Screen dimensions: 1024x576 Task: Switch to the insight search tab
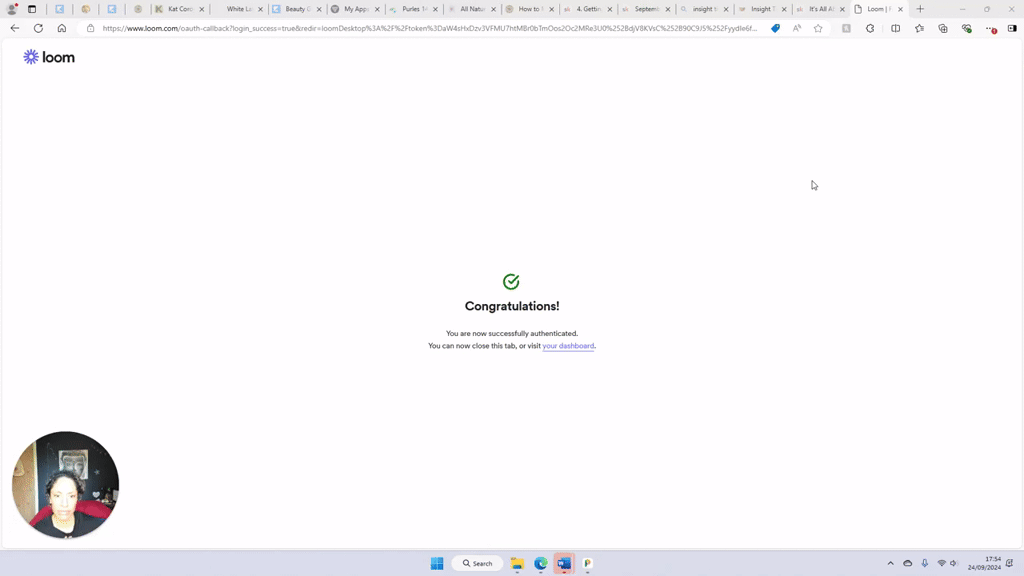pos(704,9)
